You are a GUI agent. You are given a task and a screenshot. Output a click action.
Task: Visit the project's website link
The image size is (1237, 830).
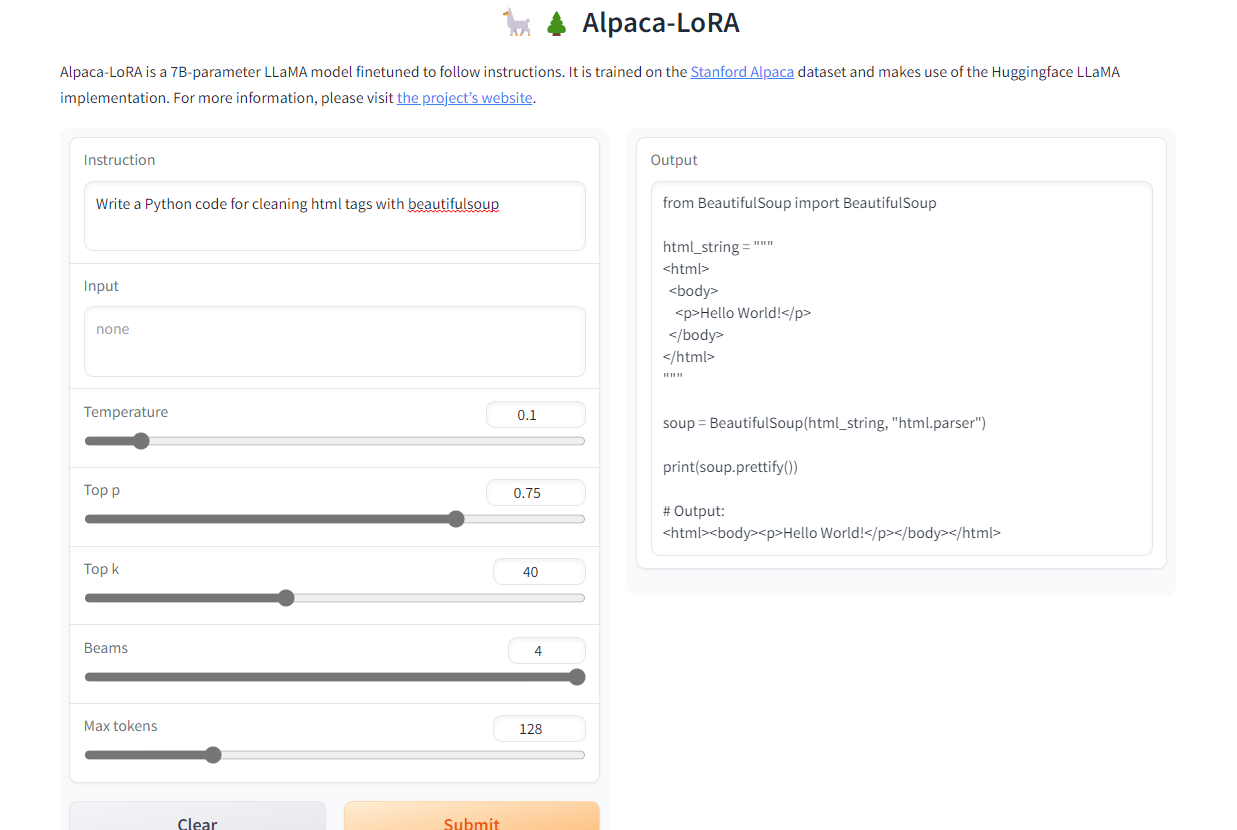pyautogui.click(x=464, y=97)
